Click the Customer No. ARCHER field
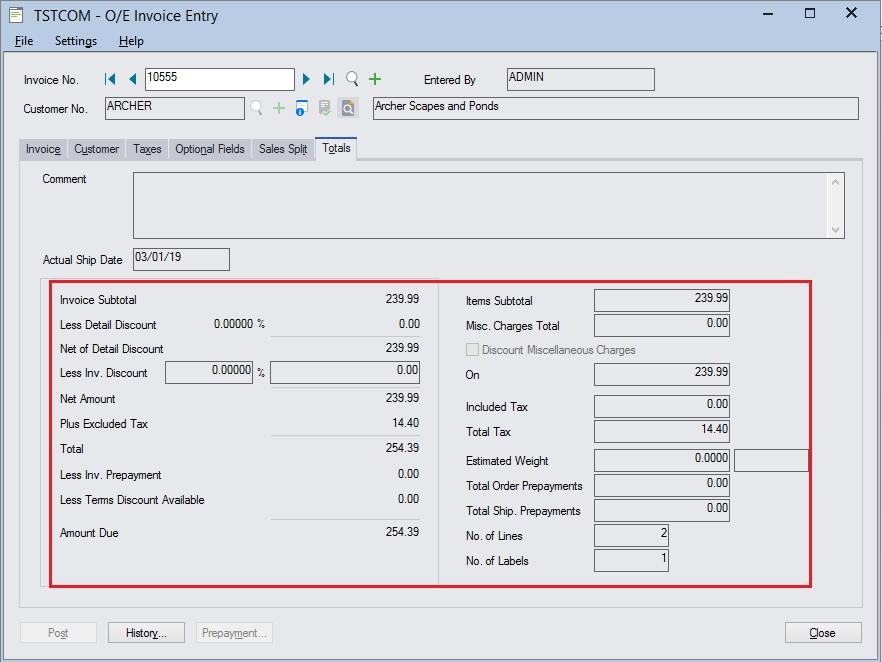This screenshot has width=882, height=662. pos(175,108)
